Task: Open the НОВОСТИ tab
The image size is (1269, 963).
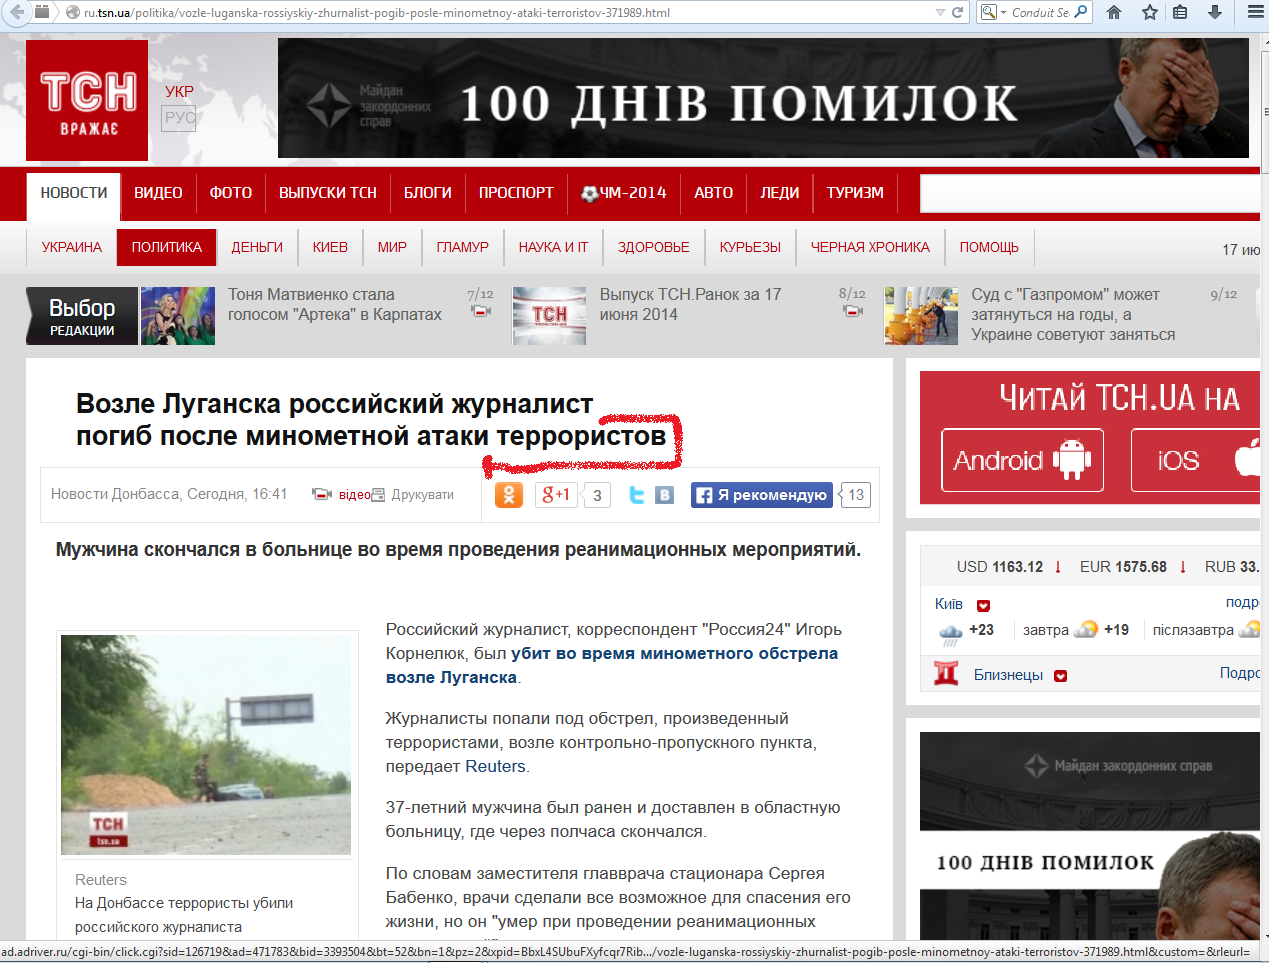Action: (74, 193)
